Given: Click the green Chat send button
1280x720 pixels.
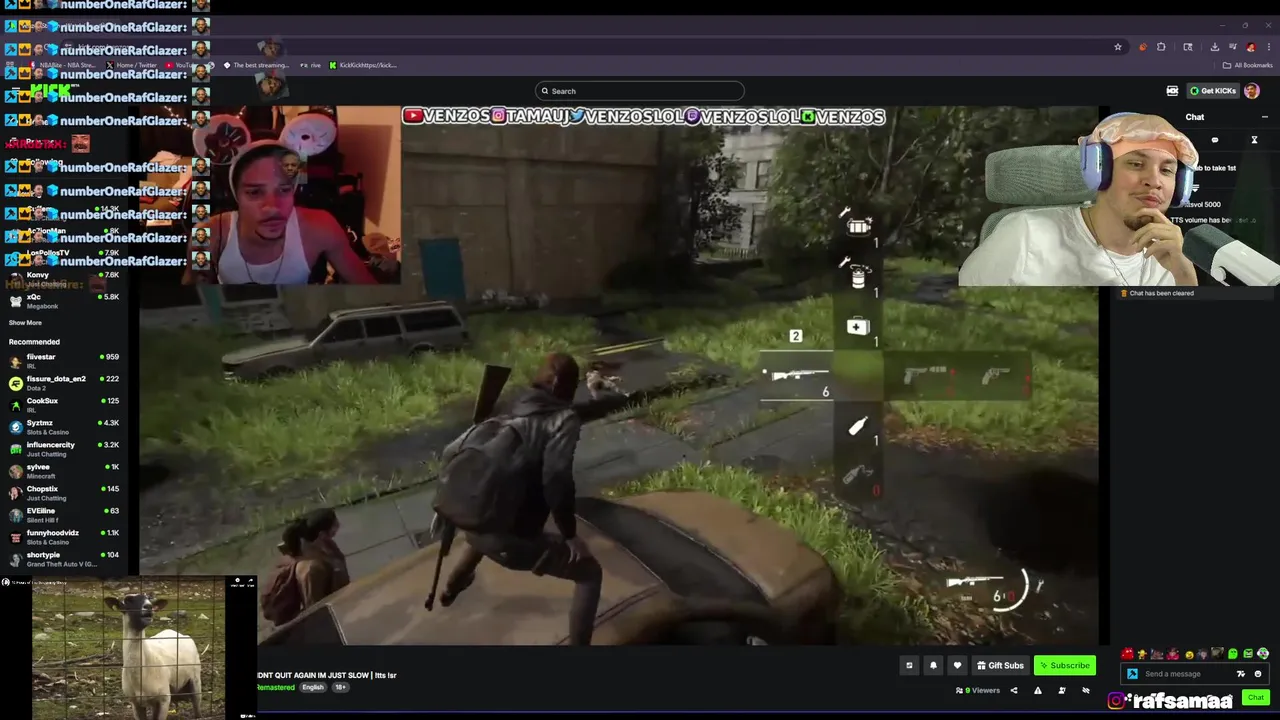Looking at the screenshot, I should [x=1256, y=697].
